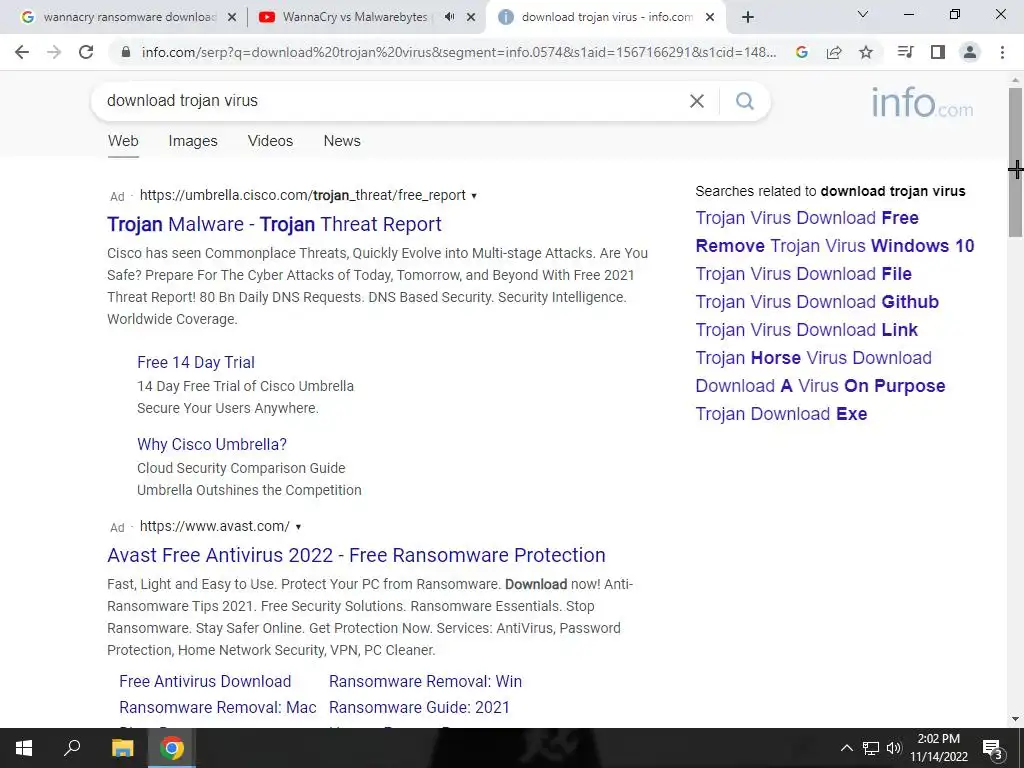The image size is (1024, 768).
Task: Open the volume tray icon
Action: click(893, 748)
